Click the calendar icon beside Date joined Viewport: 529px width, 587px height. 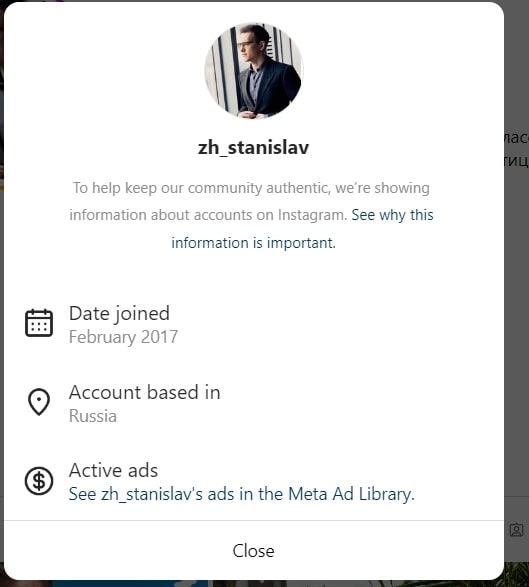(39, 323)
